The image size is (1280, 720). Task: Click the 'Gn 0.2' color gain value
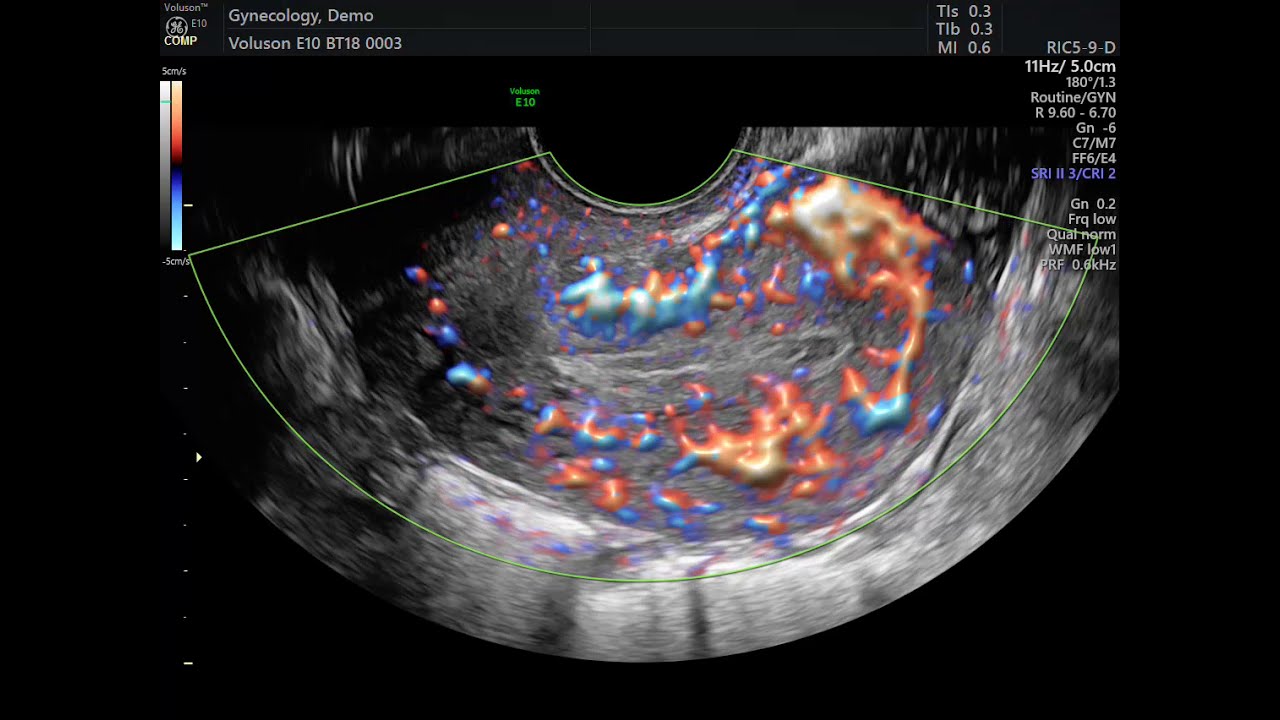[x=1093, y=204]
